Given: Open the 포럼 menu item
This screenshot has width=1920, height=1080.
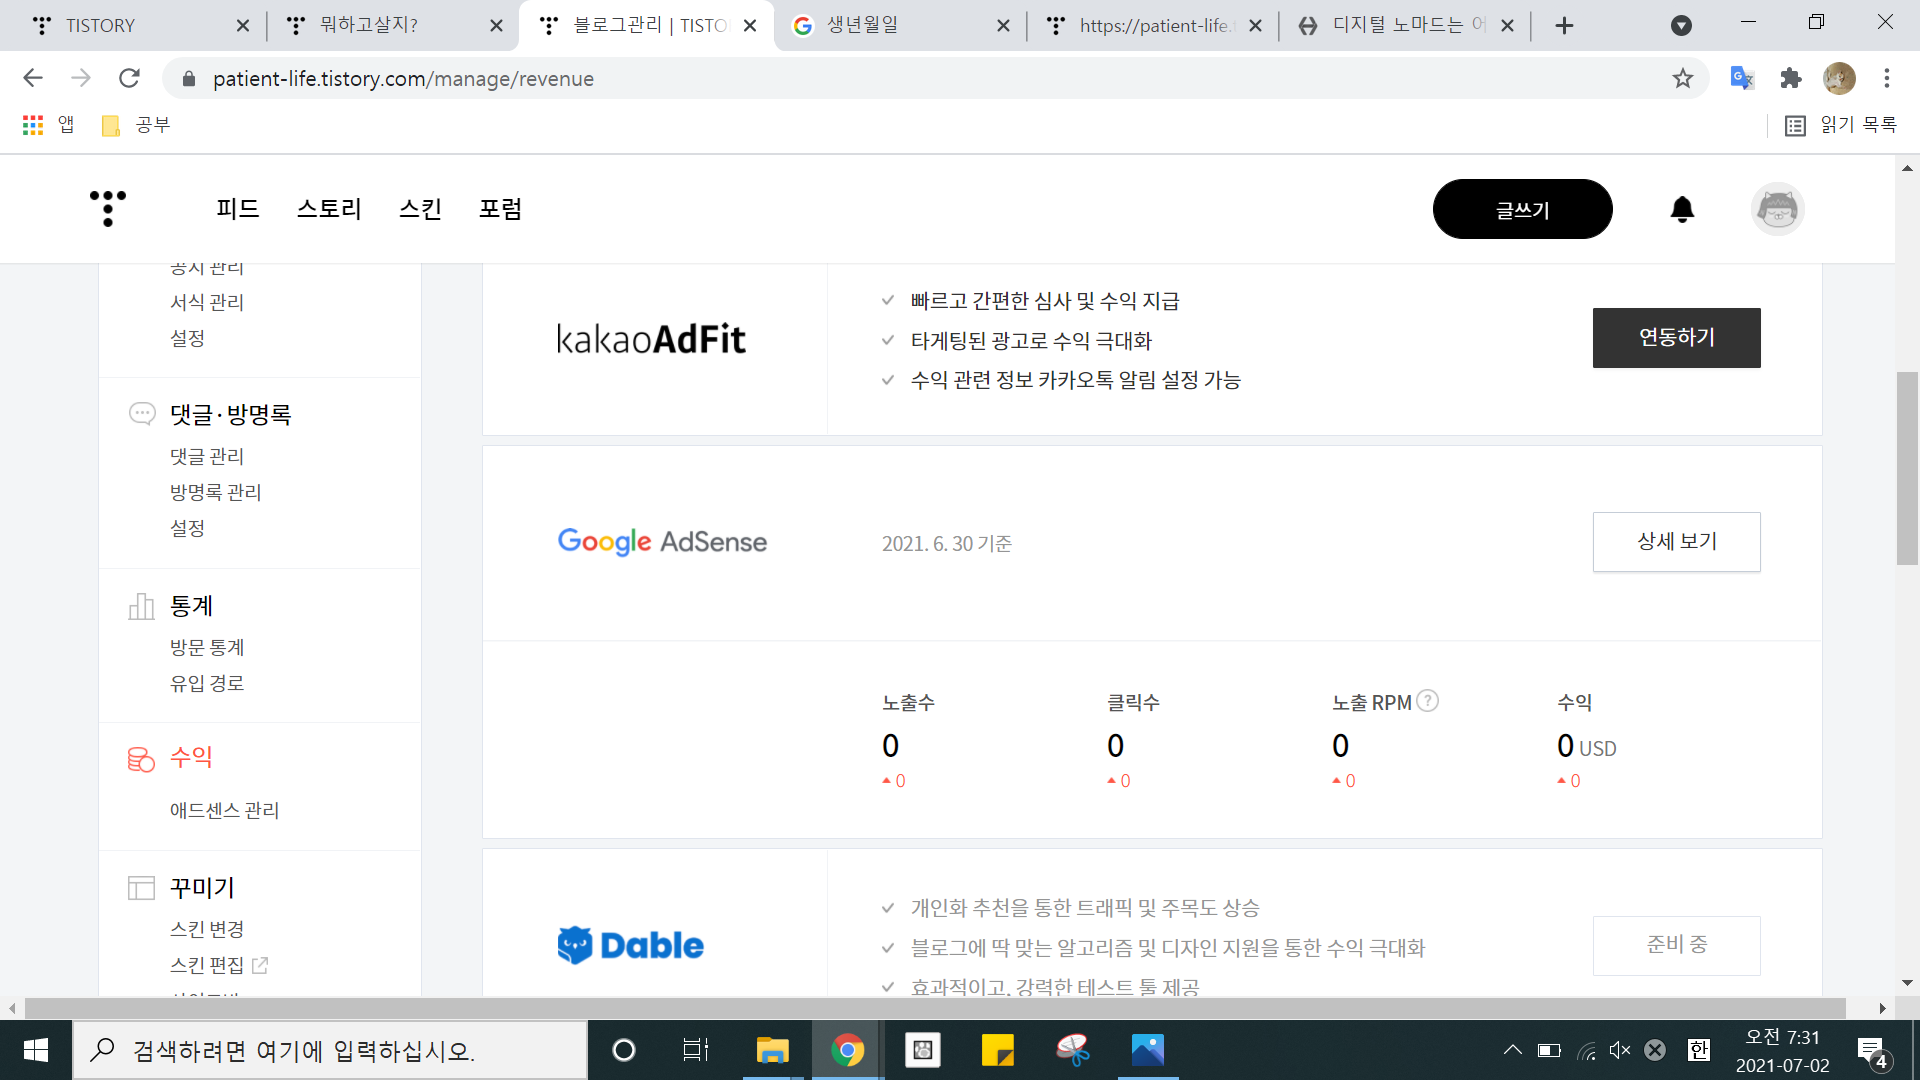Looking at the screenshot, I should pos(500,209).
